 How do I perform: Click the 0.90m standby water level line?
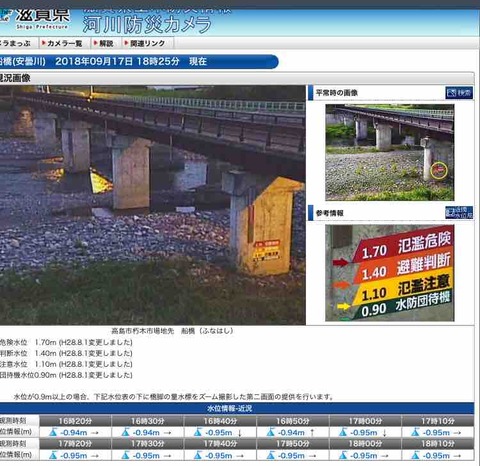[66, 375]
